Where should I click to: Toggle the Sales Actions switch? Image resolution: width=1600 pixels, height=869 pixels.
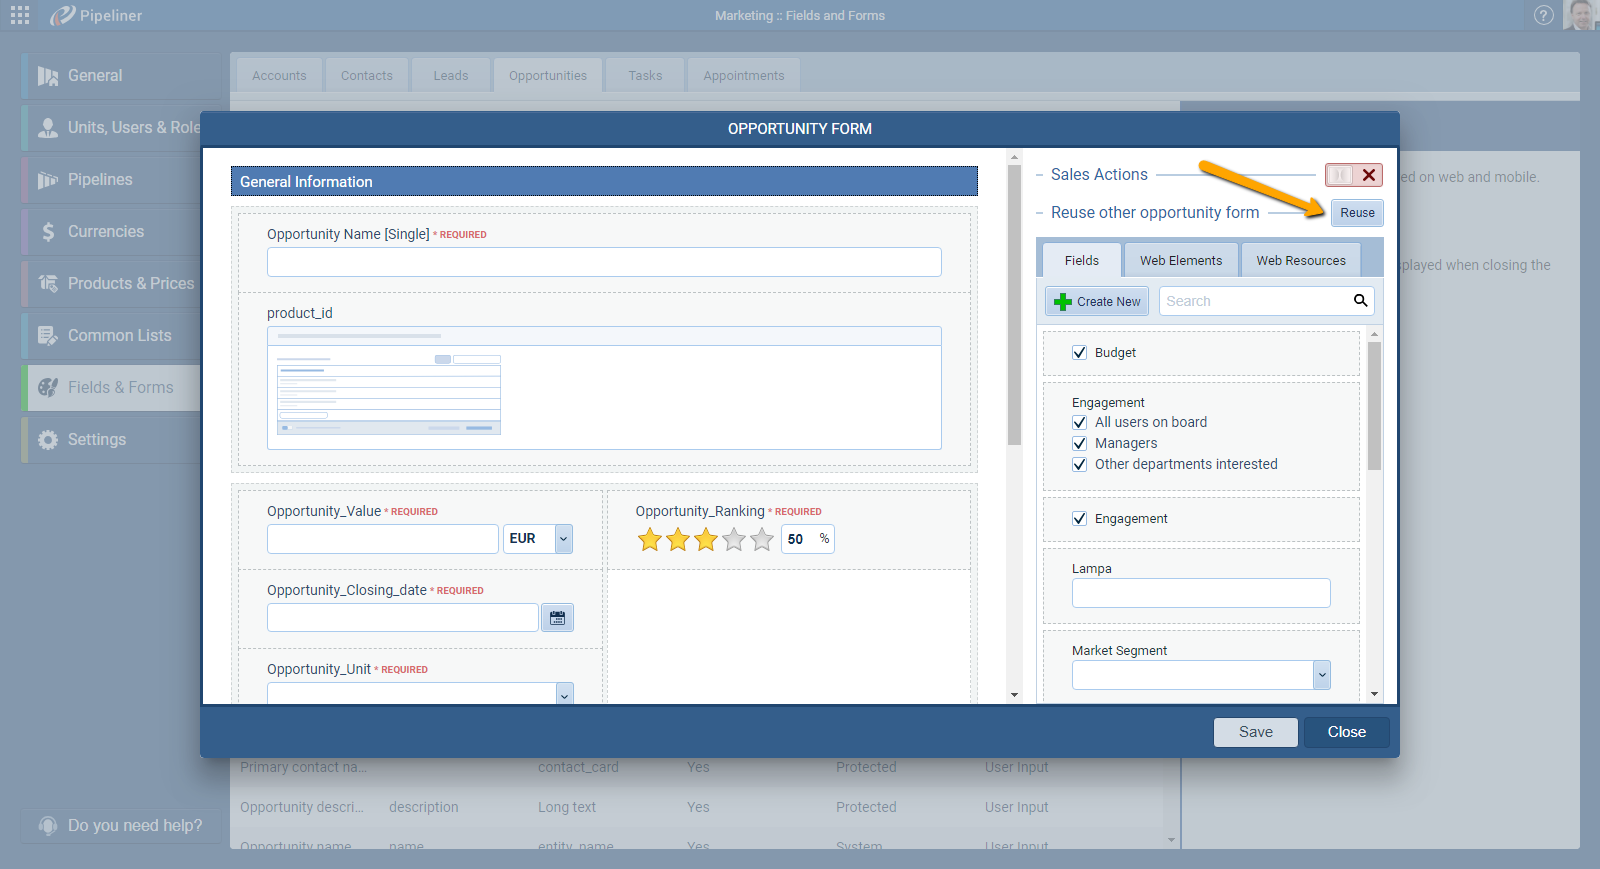(1340, 175)
